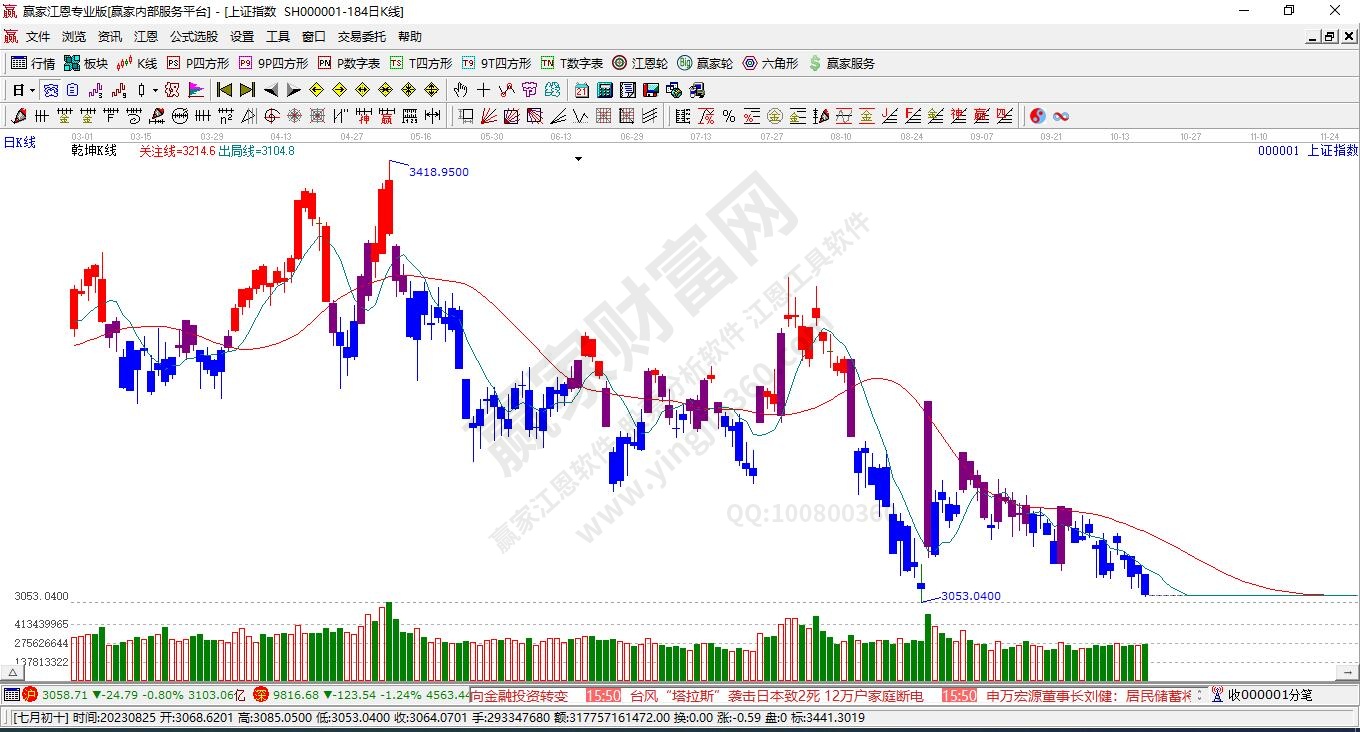Expand the 日 period dropdown arrow

(32, 90)
